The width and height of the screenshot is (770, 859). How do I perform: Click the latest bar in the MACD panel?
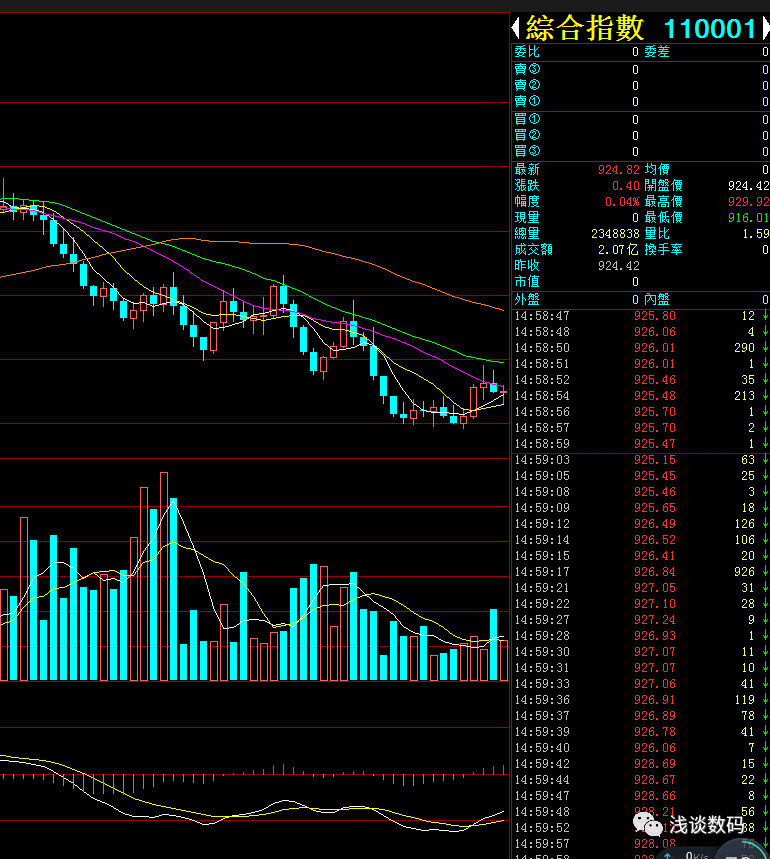[504, 770]
